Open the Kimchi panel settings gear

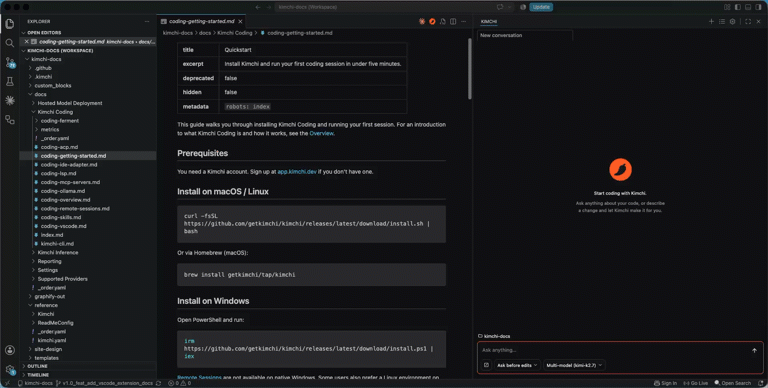click(x=732, y=22)
